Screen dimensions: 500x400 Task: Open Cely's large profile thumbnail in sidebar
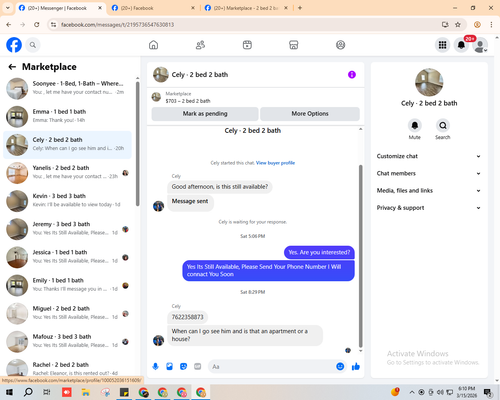coord(429,82)
